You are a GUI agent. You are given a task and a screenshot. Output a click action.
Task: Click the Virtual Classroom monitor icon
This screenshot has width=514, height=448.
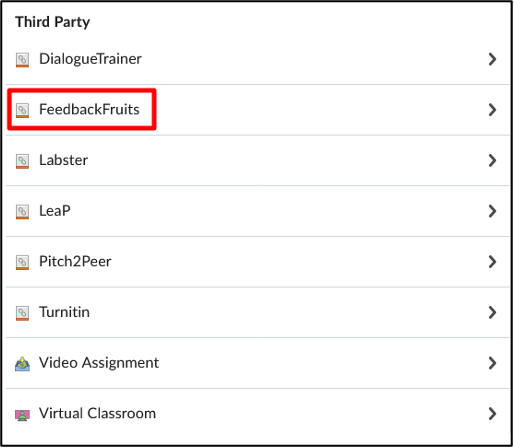[x=22, y=415]
